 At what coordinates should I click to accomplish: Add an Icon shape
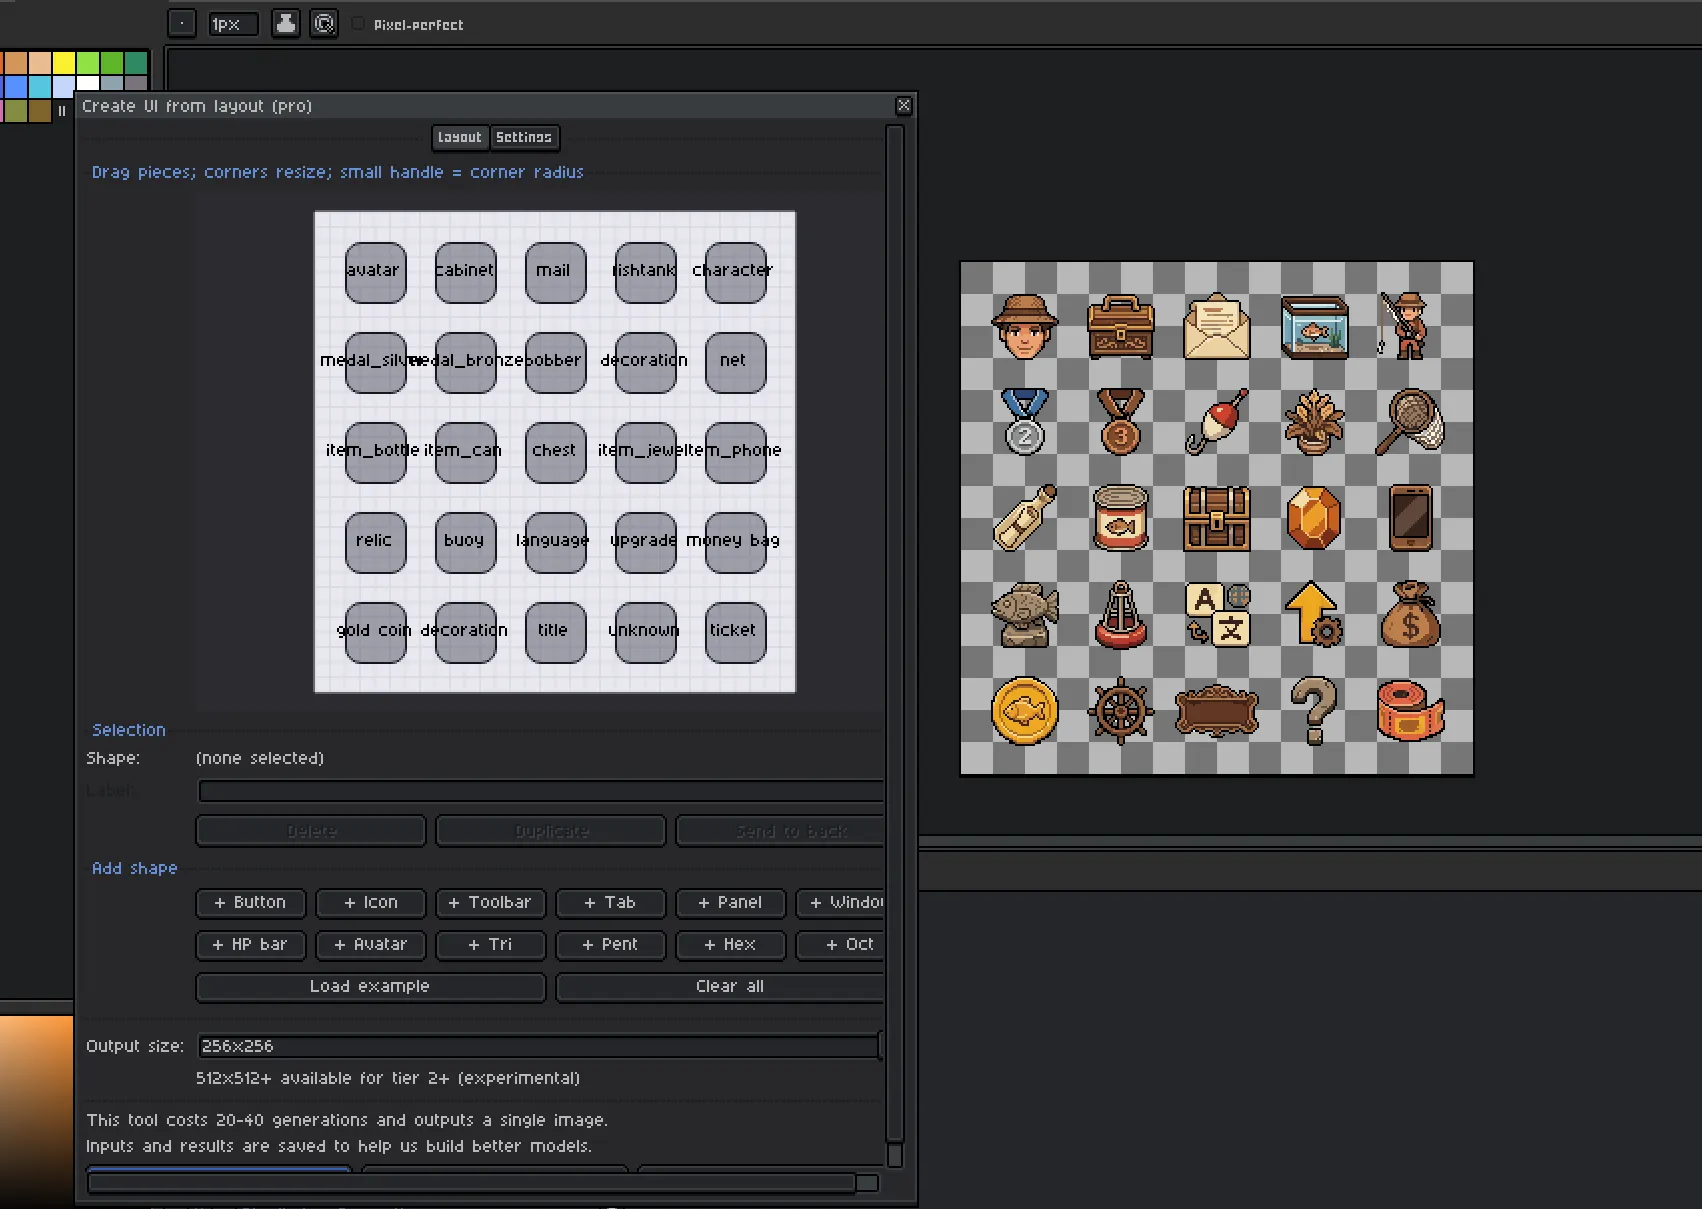371,903
